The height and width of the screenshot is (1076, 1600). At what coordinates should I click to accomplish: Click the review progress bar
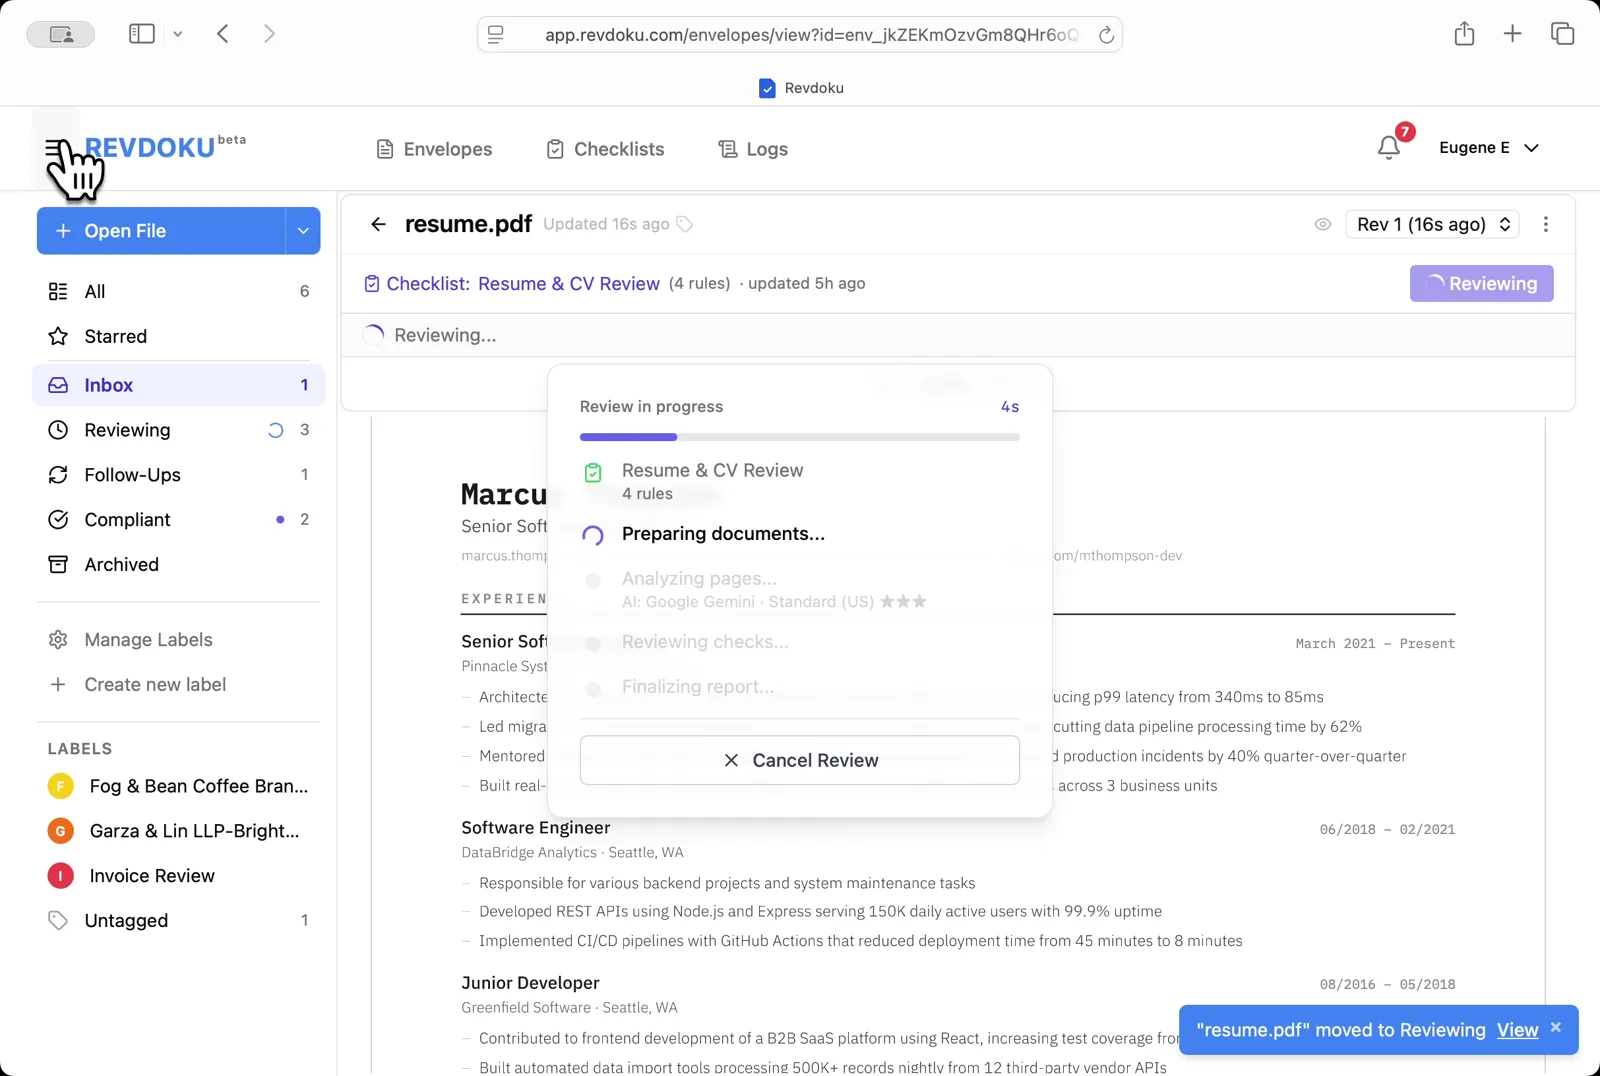[x=799, y=437]
